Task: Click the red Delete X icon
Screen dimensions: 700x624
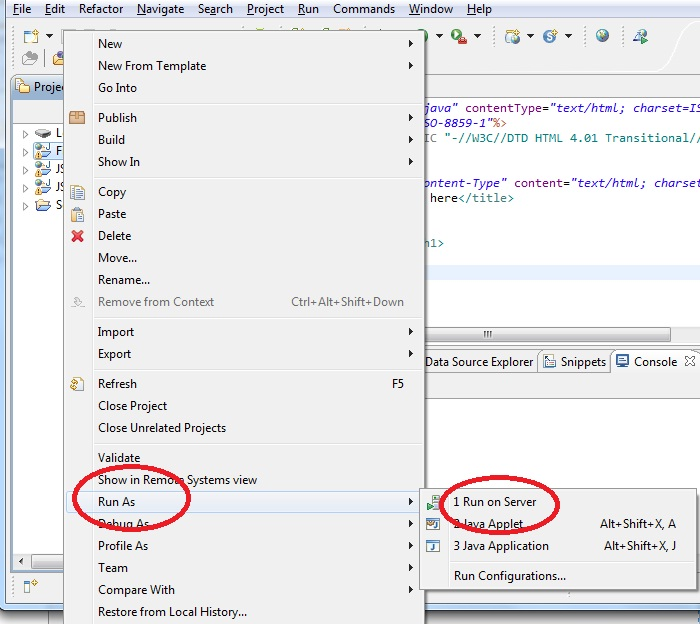Action: click(77, 236)
